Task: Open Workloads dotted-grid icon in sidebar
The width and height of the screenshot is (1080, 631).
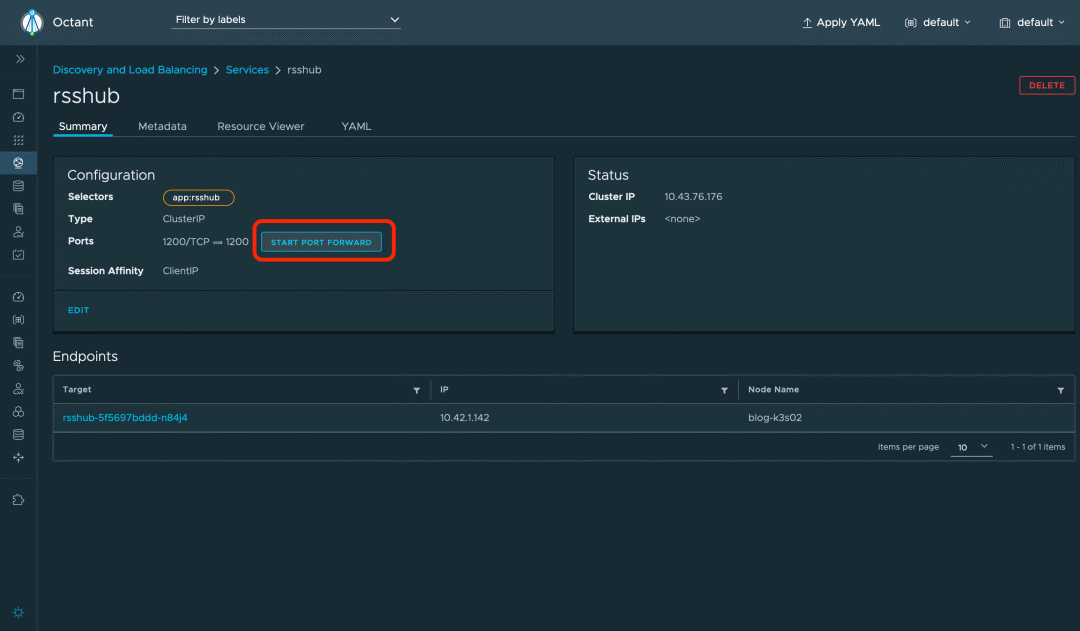Action: (x=19, y=140)
